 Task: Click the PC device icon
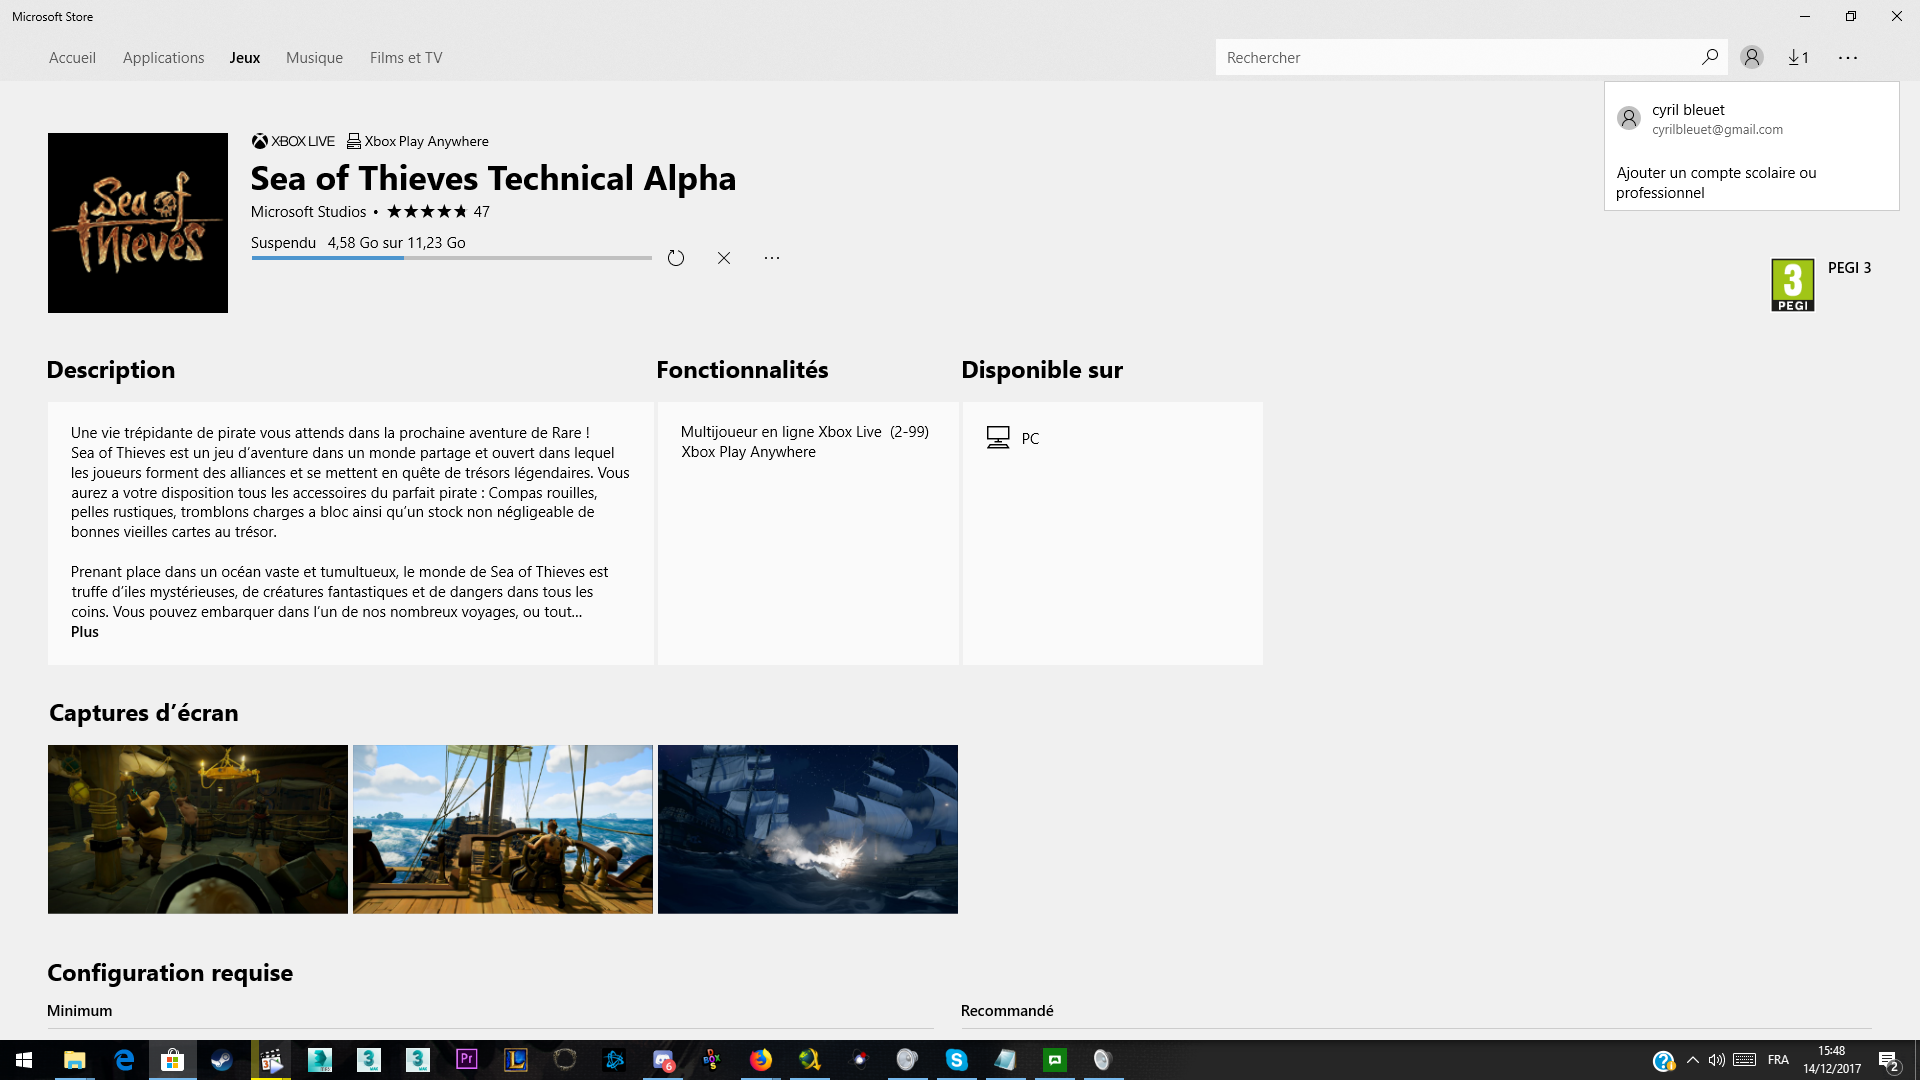coord(998,438)
